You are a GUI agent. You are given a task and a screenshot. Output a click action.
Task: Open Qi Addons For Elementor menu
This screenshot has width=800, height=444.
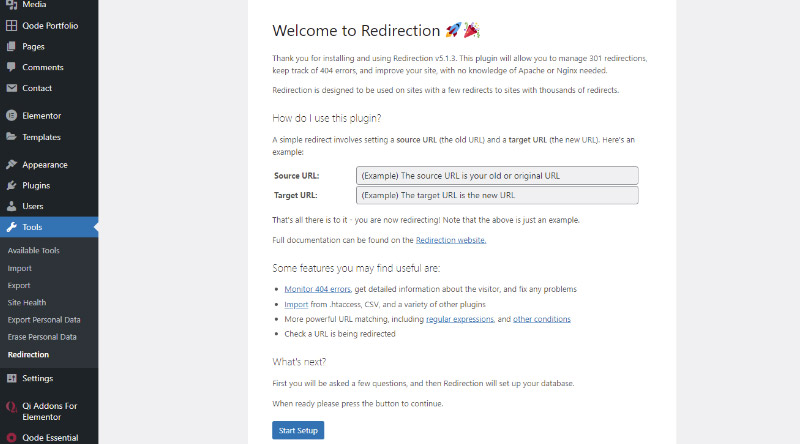(x=49, y=411)
